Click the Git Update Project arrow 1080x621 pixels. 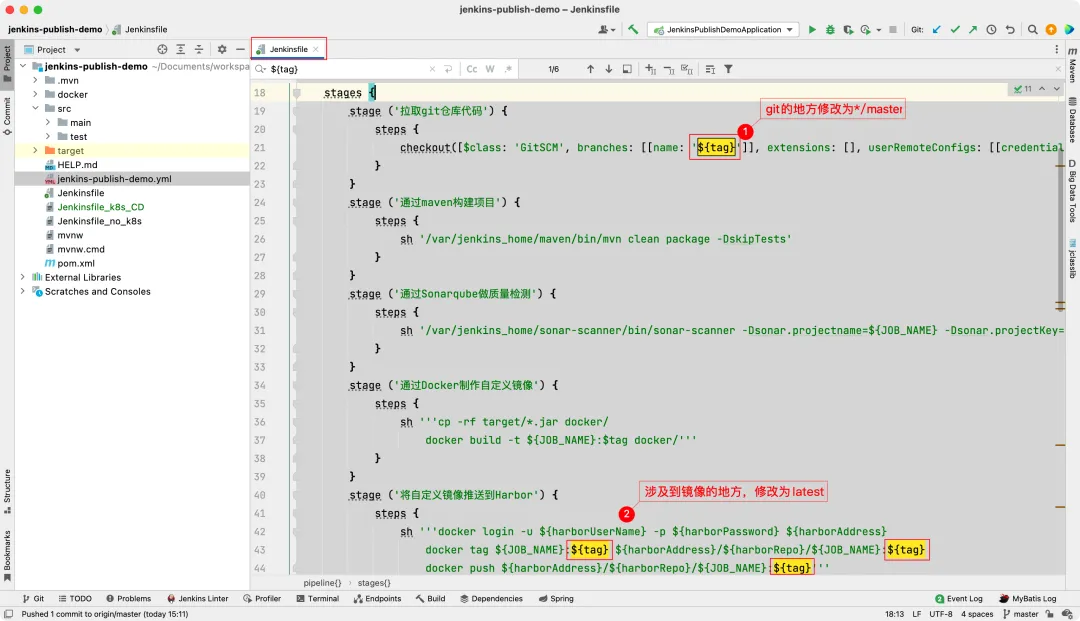click(937, 30)
